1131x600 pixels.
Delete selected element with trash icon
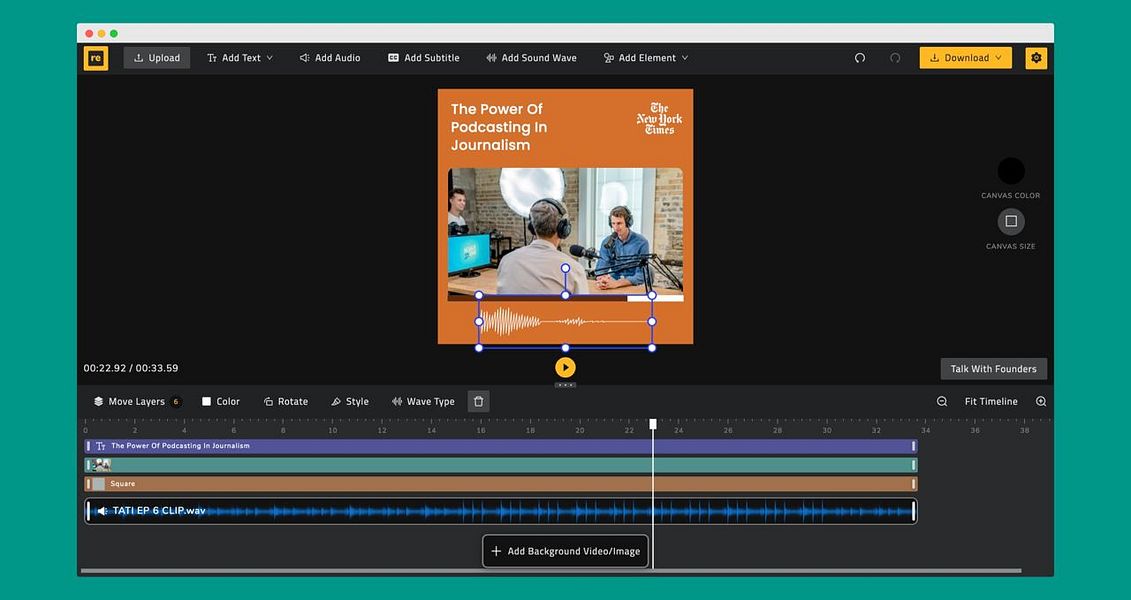(478, 402)
